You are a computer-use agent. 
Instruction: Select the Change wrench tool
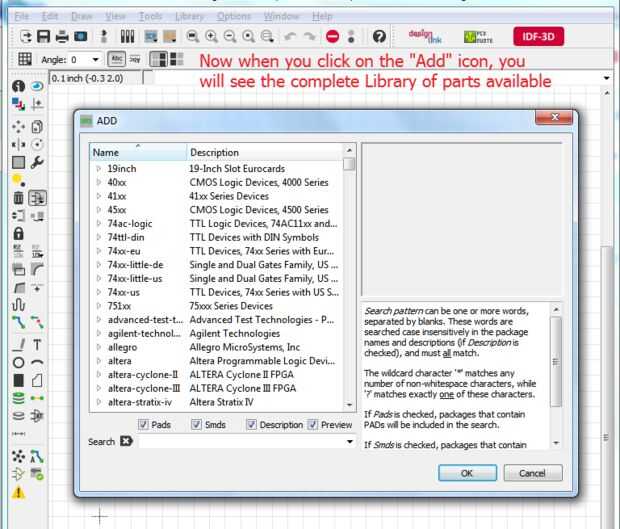(x=37, y=162)
